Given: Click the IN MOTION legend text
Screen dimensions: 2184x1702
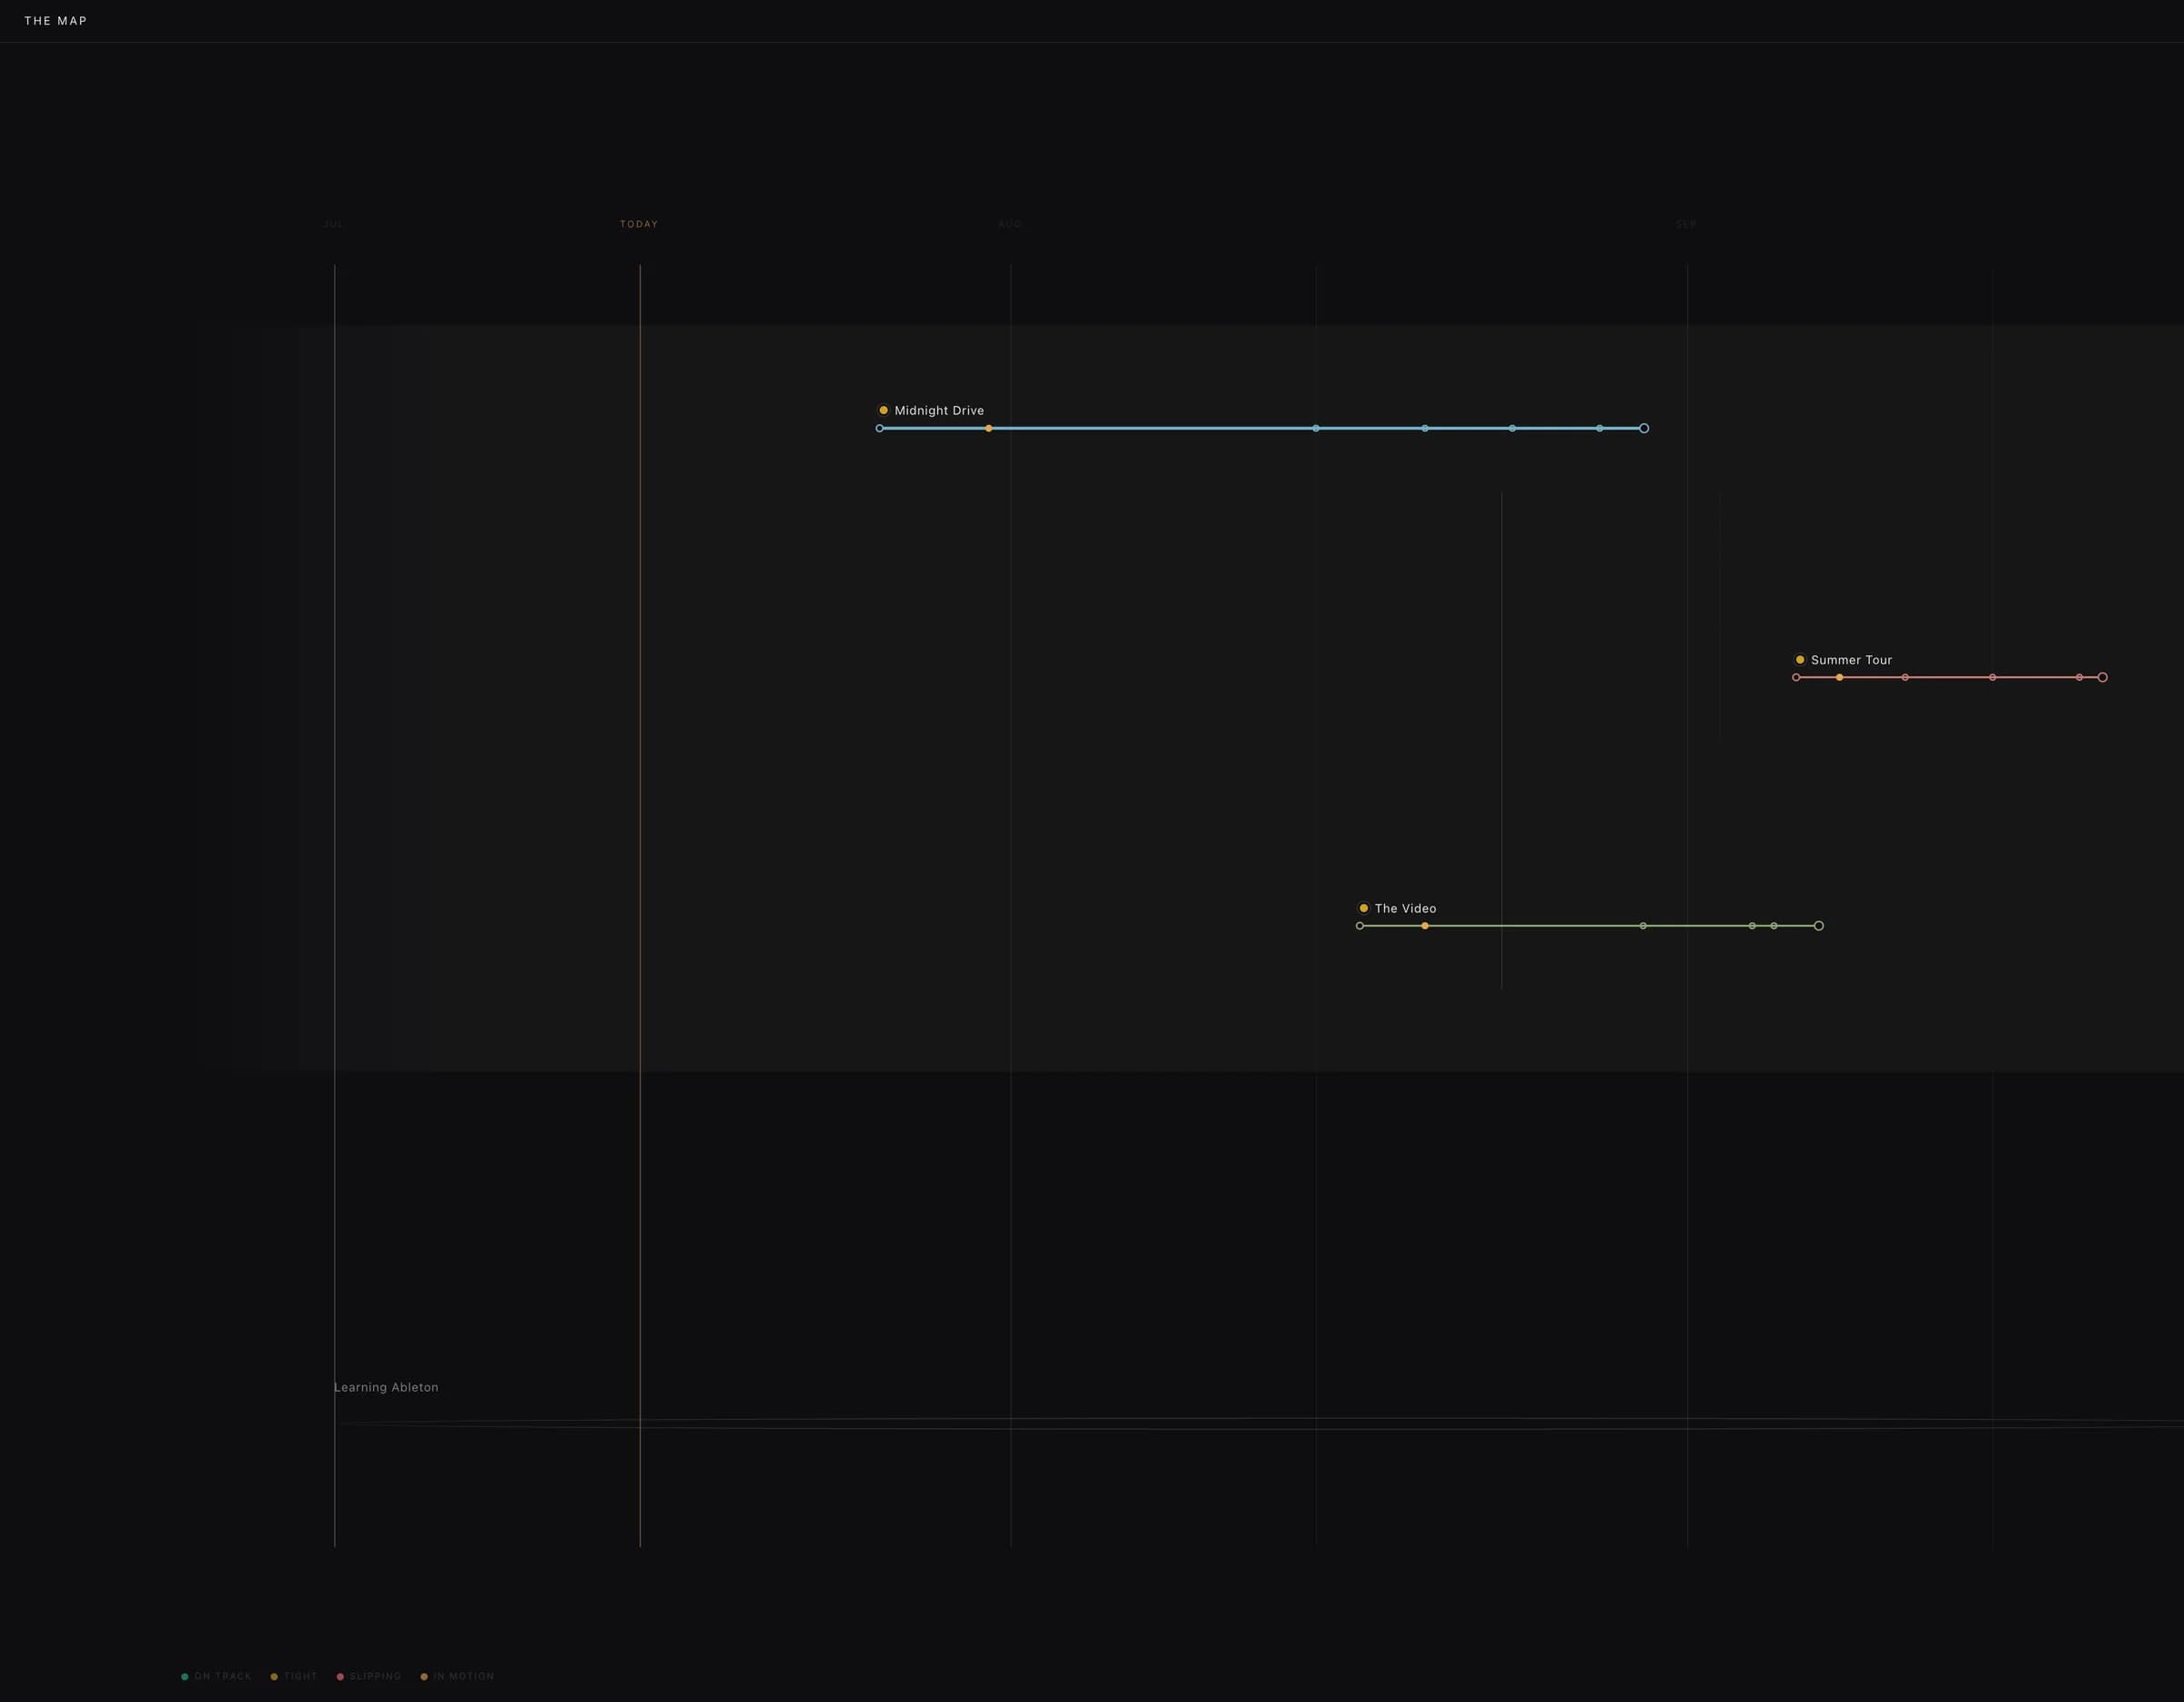Looking at the screenshot, I should pyautogui.click(x=463, y=1676).
